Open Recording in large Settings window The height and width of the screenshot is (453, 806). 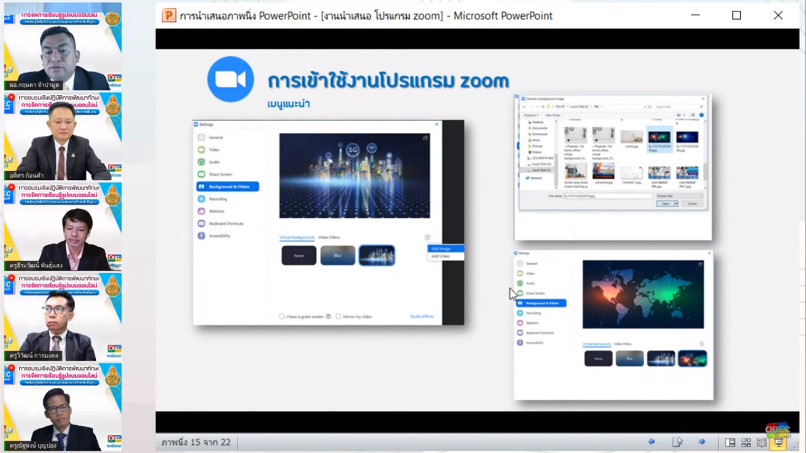click(217, 199)
